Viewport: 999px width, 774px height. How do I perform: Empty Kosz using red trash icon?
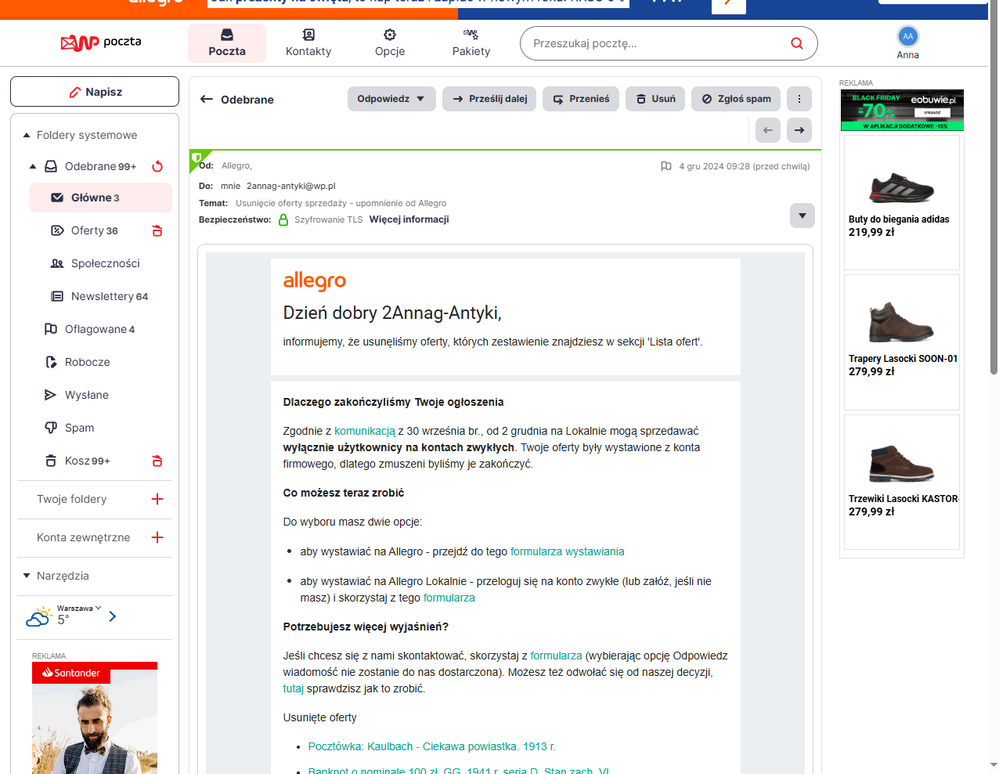(157, 461)
